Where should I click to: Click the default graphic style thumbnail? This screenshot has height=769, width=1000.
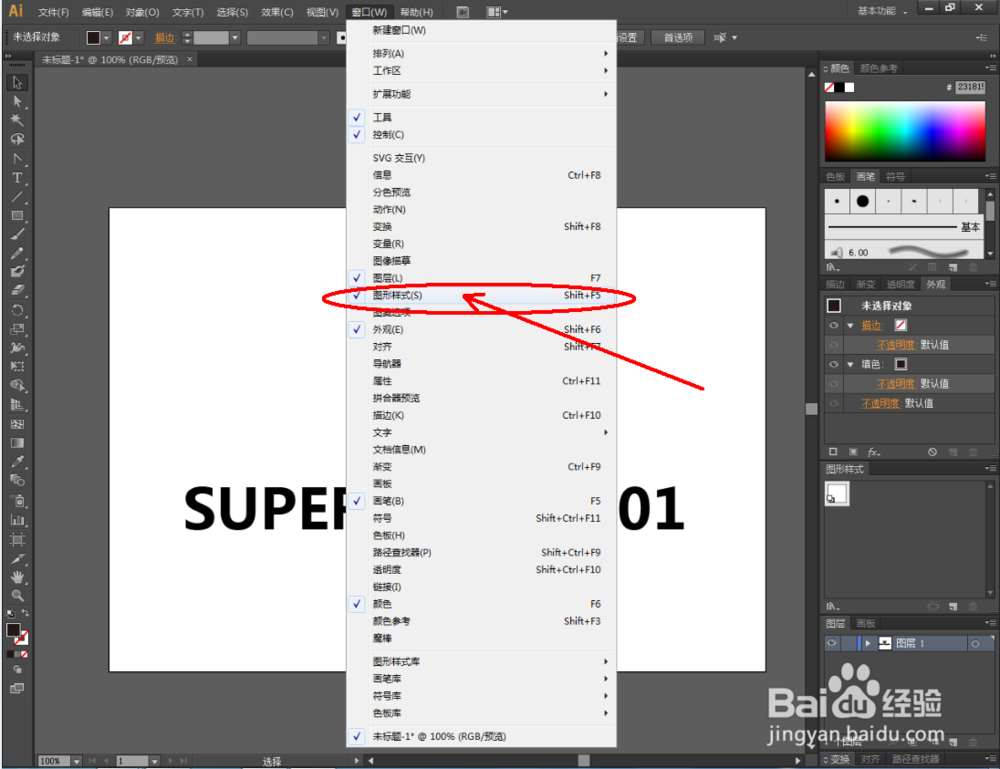click(837, 494)
